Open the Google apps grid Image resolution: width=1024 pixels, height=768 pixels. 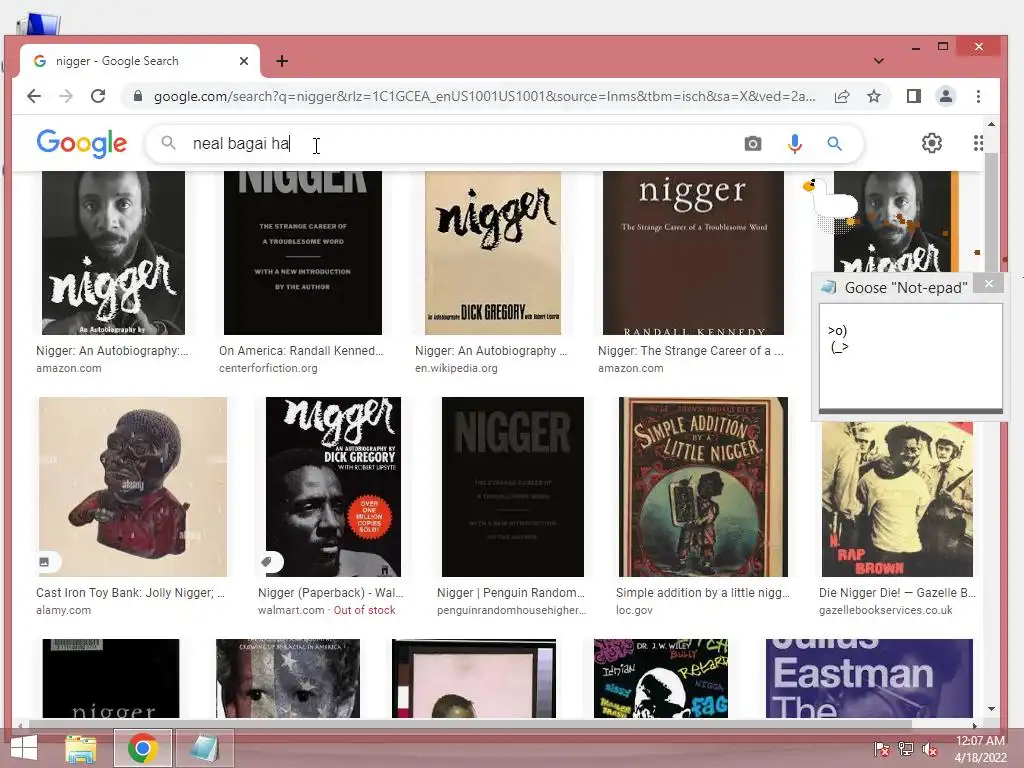978,143
